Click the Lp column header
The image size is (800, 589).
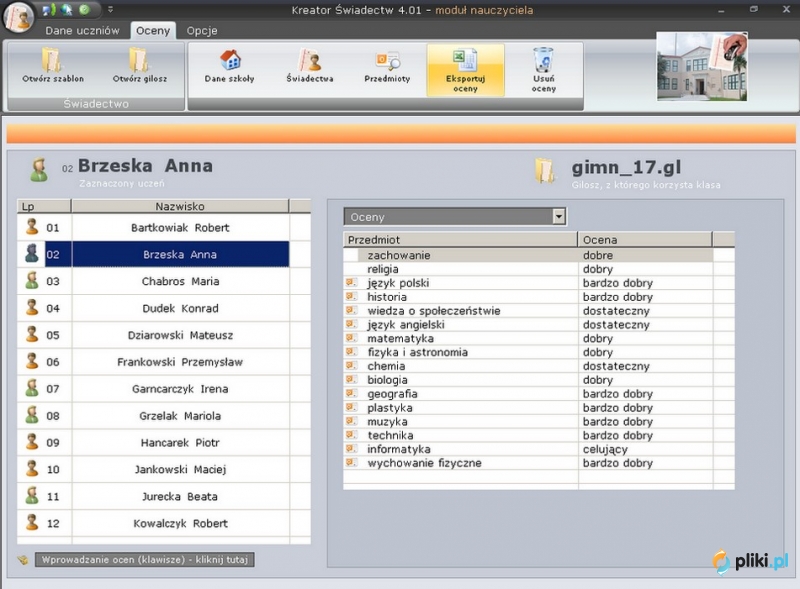pos(44,206)
